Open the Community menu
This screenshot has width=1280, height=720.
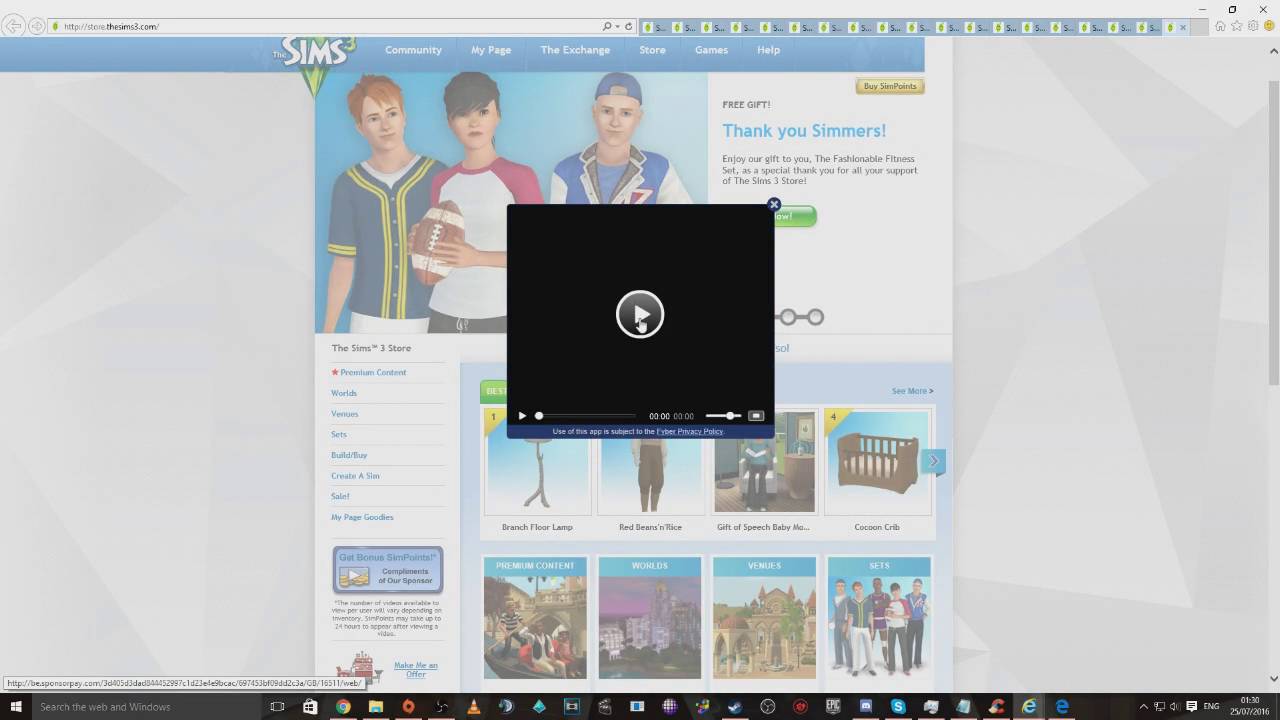[x=413, y=50]
